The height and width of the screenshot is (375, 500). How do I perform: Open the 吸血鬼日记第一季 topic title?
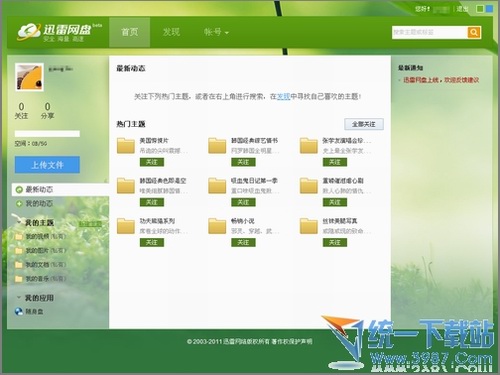[x=254, y=180]
